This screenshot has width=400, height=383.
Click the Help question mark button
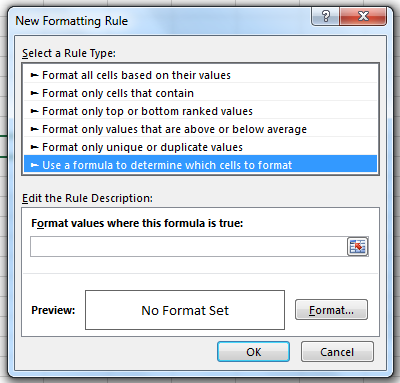[x=325, y=16]
